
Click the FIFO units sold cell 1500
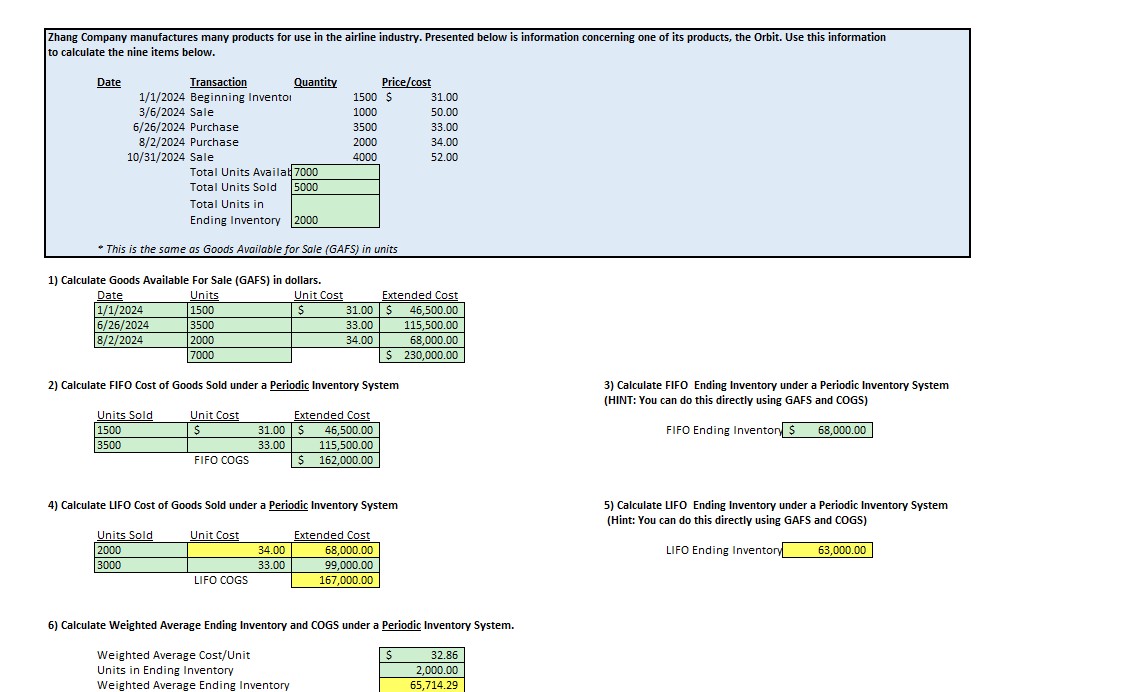point(141,431)
